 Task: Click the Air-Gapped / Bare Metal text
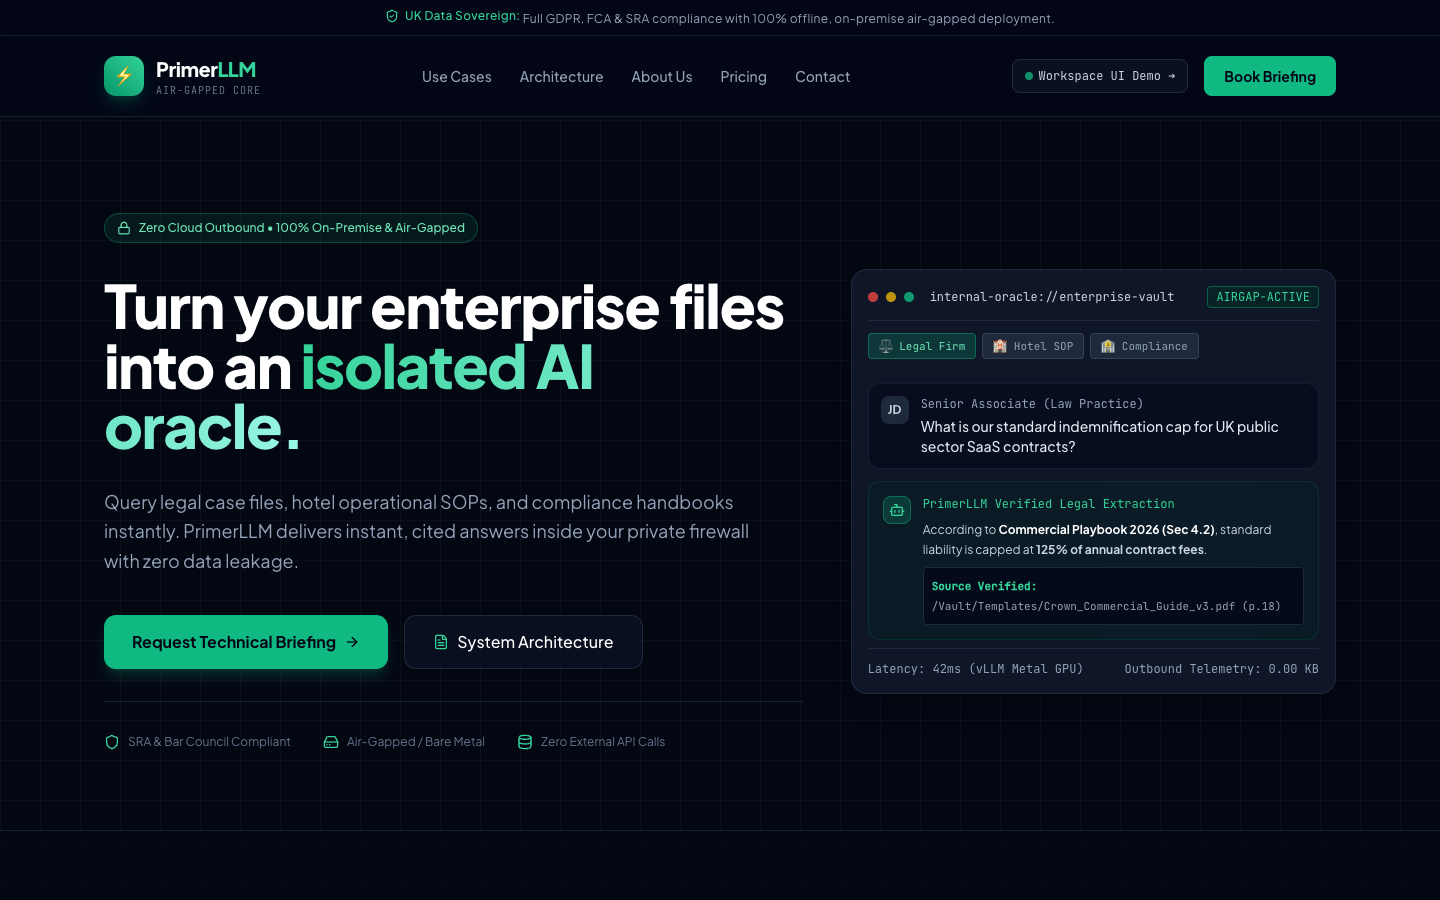point(416,742)
